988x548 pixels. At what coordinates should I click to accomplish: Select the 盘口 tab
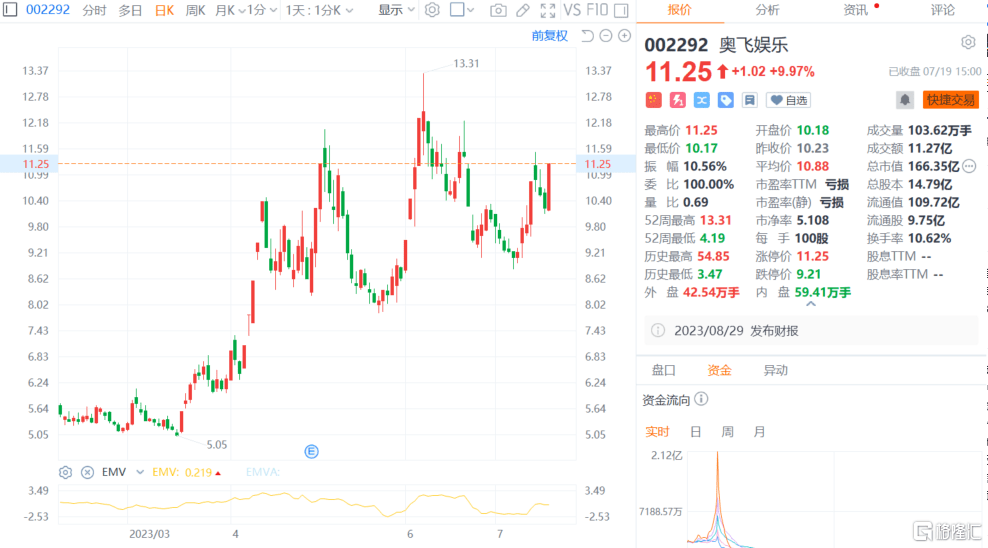pyautogui.click(x=664, y=370)
